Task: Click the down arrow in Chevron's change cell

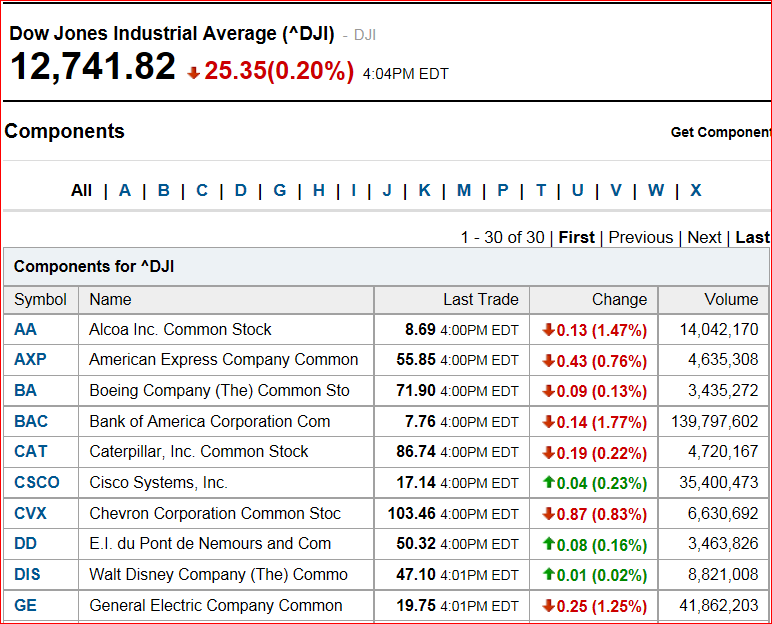Action: click(548, 514)
